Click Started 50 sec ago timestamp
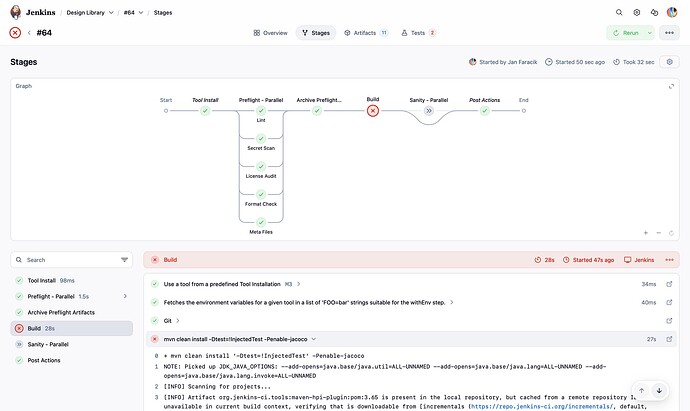The height and width of the screenshot is (411, 690). click(575, 62)
